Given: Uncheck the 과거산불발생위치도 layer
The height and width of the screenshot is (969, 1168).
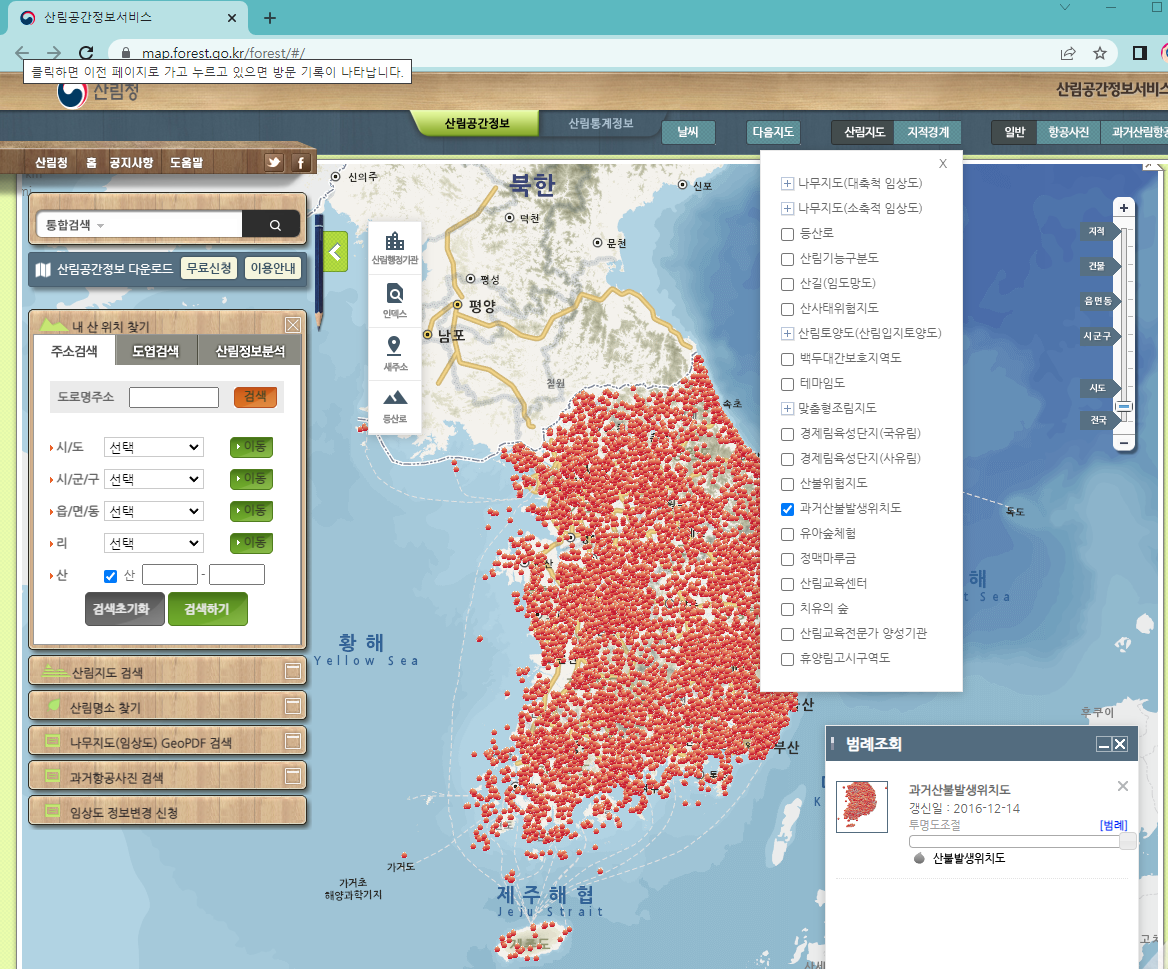Looking at the screenshot, I should (x=787, y=509).
